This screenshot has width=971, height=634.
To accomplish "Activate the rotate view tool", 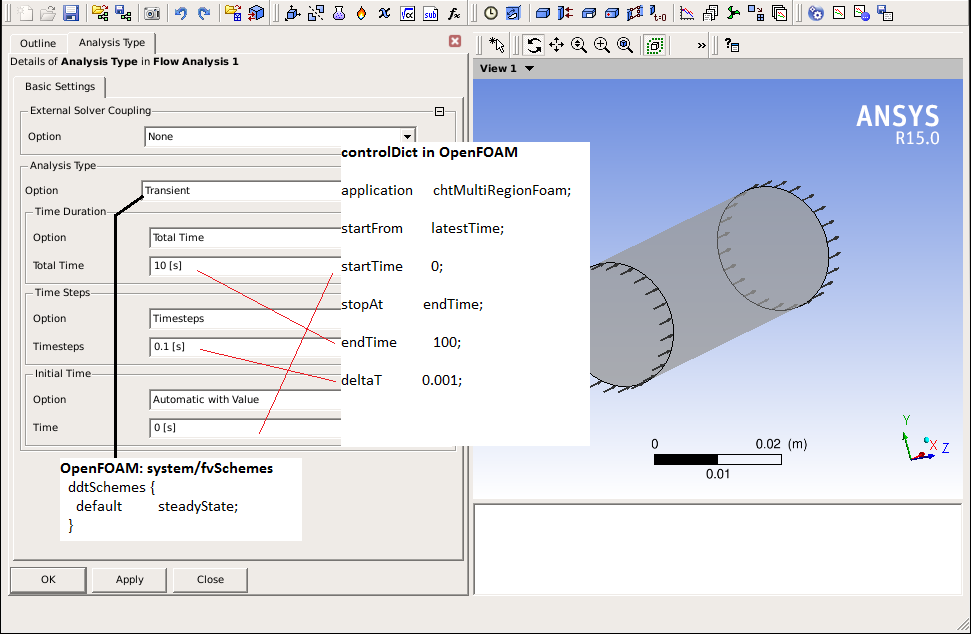I will pos(534,45).
